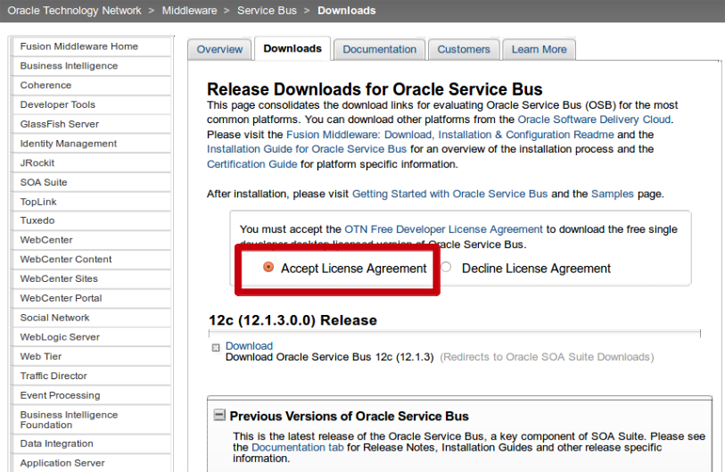Open Oracle Service Bus 12c Download link
The image size is (725, 472).
tap(249, 346)
